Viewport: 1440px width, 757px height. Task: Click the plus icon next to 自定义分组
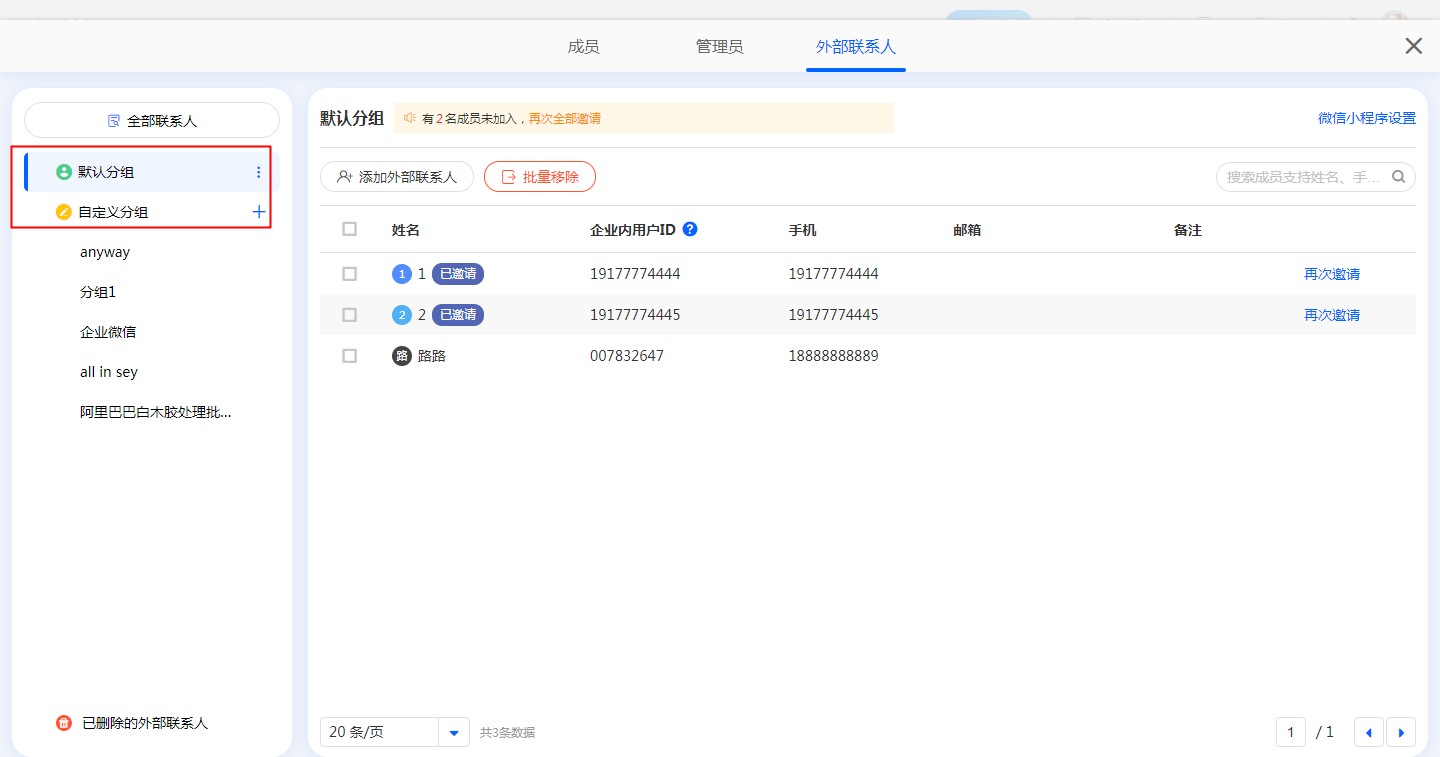(x=258, y=212)
